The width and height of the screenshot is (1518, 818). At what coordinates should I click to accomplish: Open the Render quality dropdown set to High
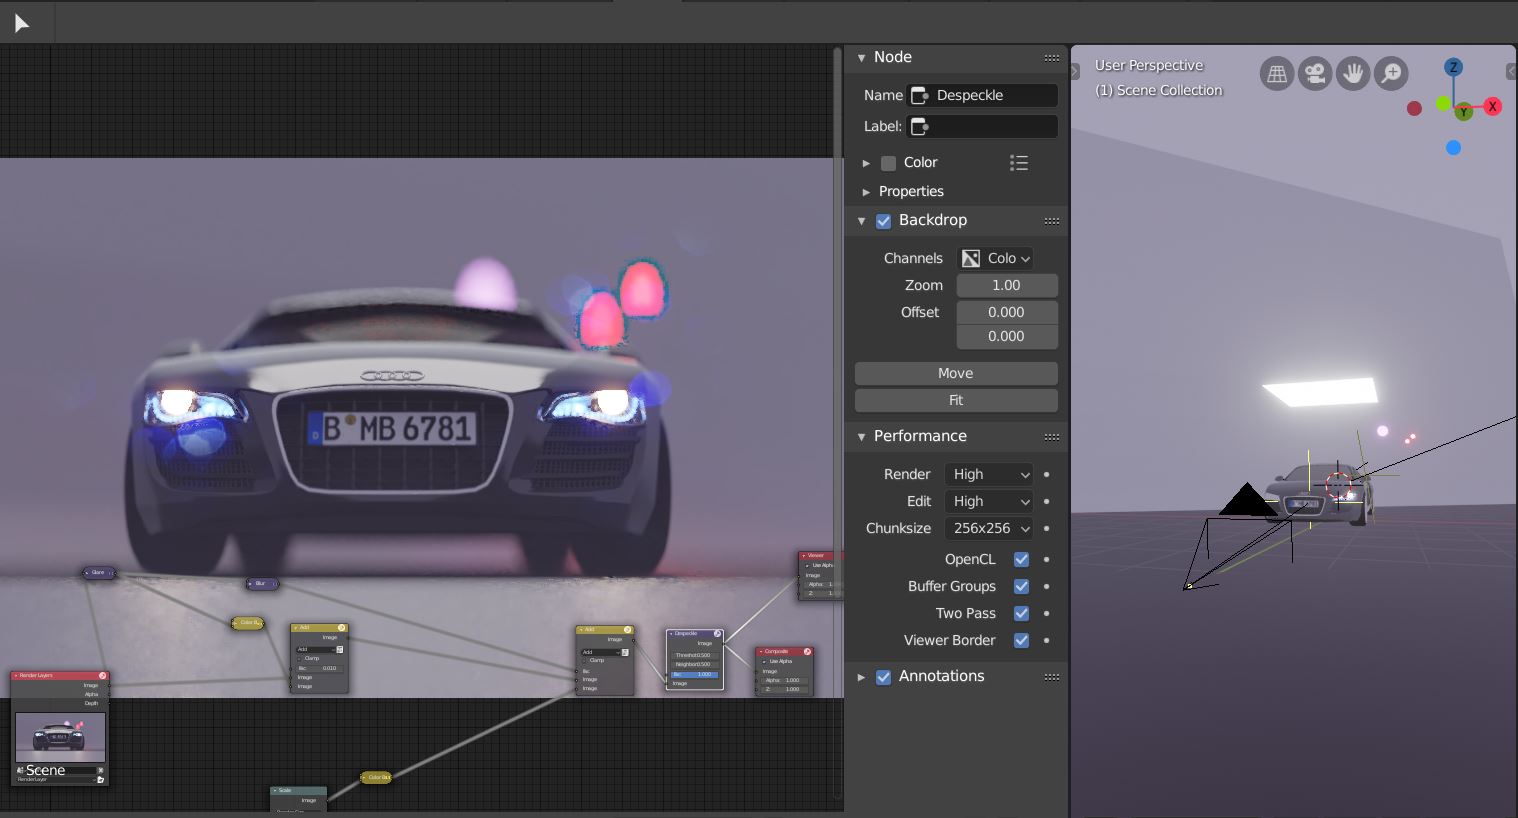click(x=988, y=474)
